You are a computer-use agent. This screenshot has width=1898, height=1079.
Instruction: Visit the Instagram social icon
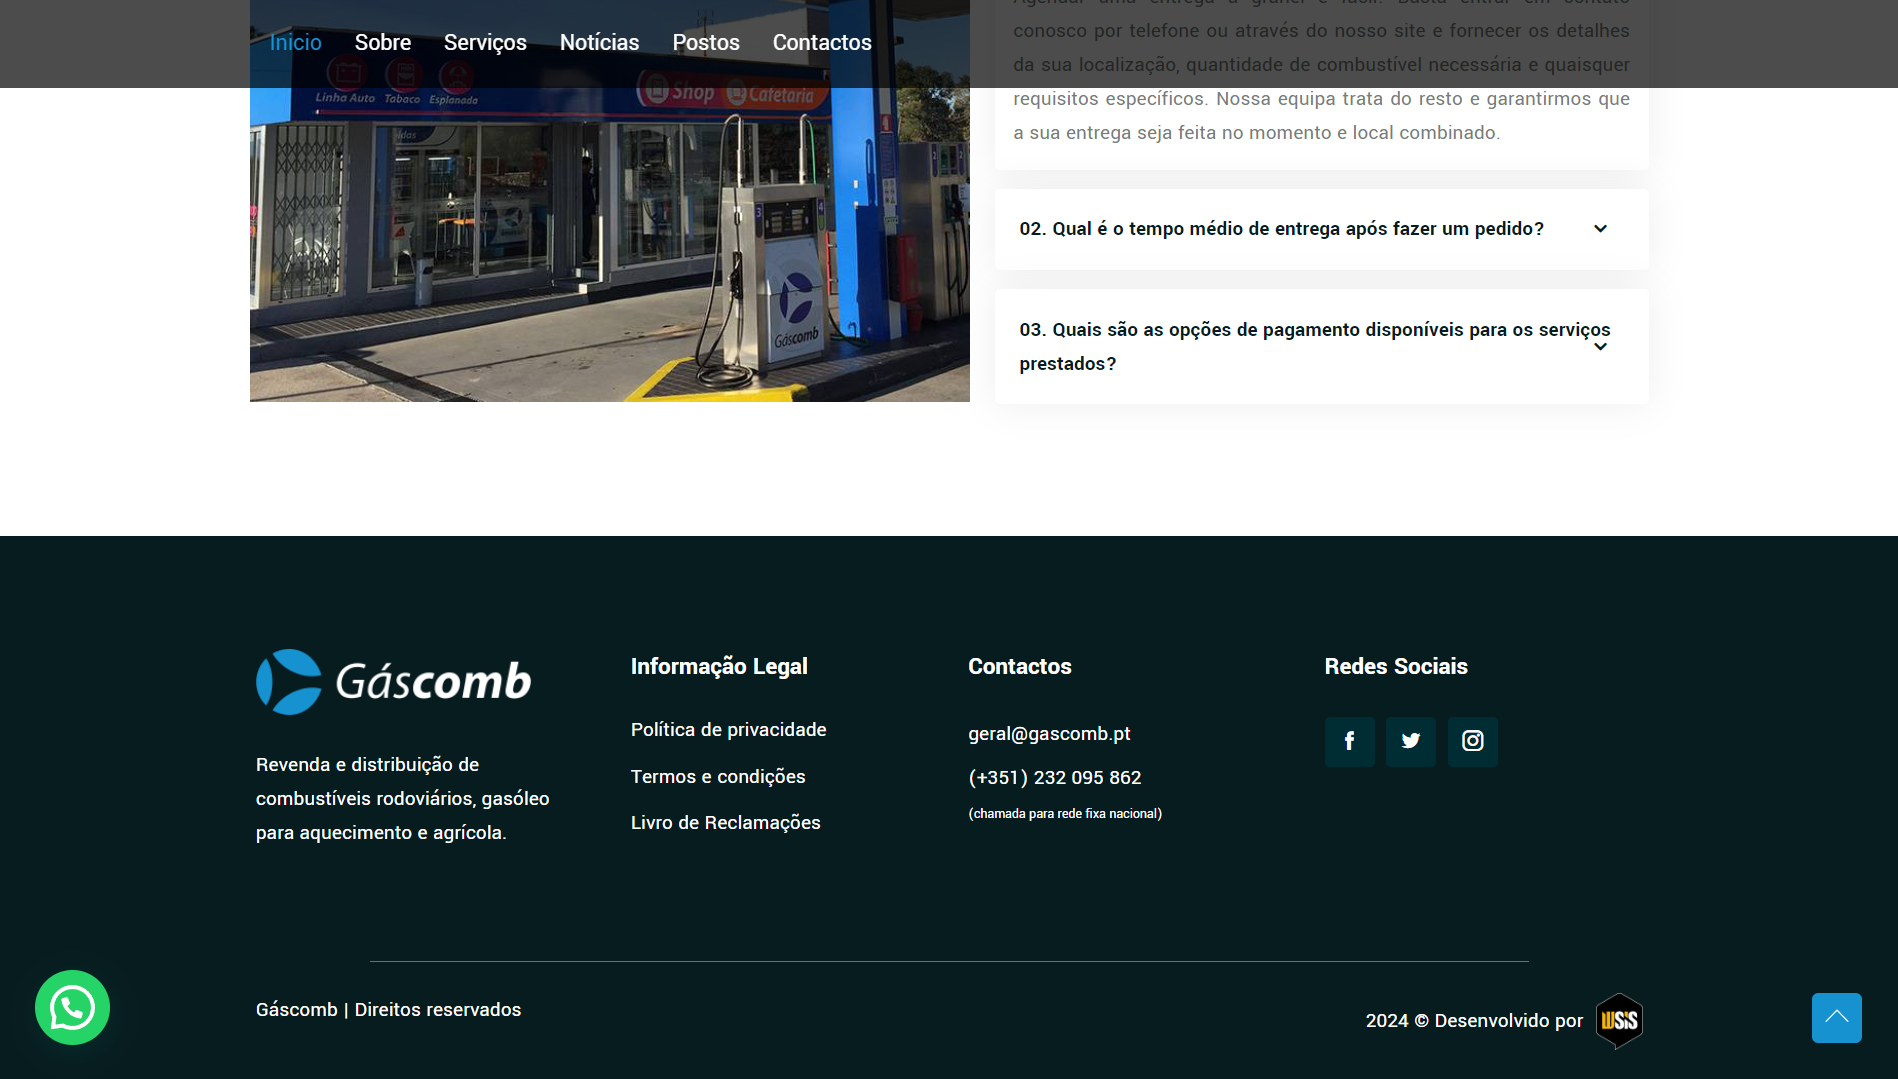click(x=1472, y=741)
